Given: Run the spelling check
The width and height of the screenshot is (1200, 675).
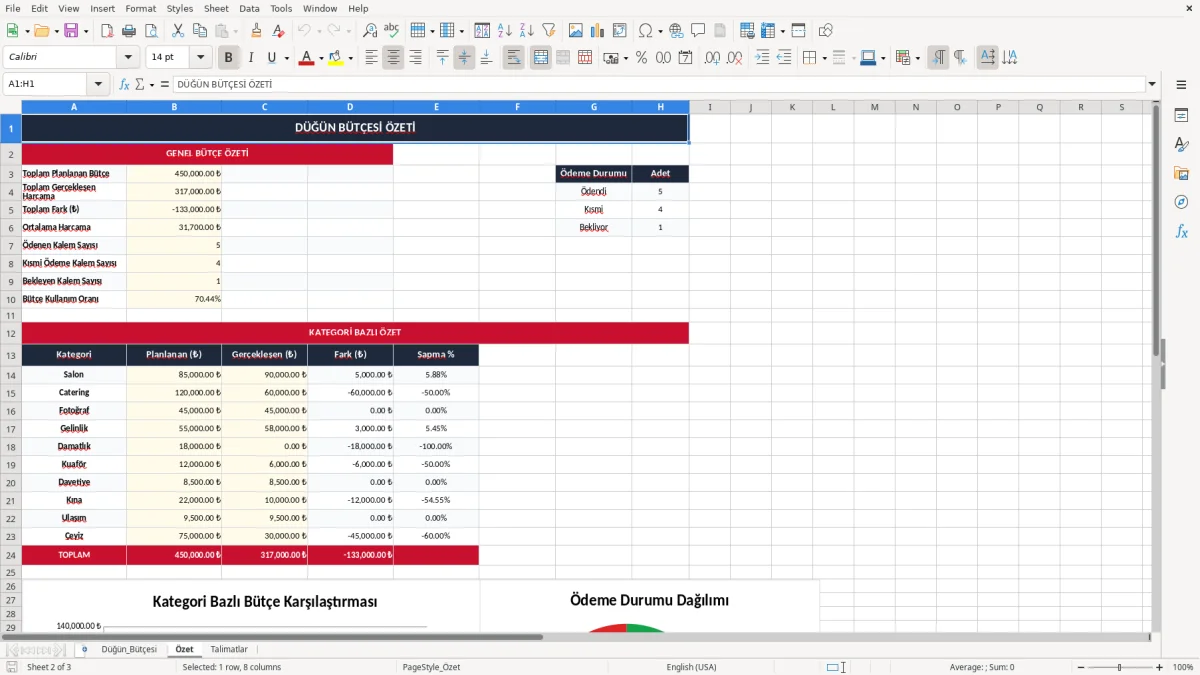Looking at the screenshot, I should (391, 31).
